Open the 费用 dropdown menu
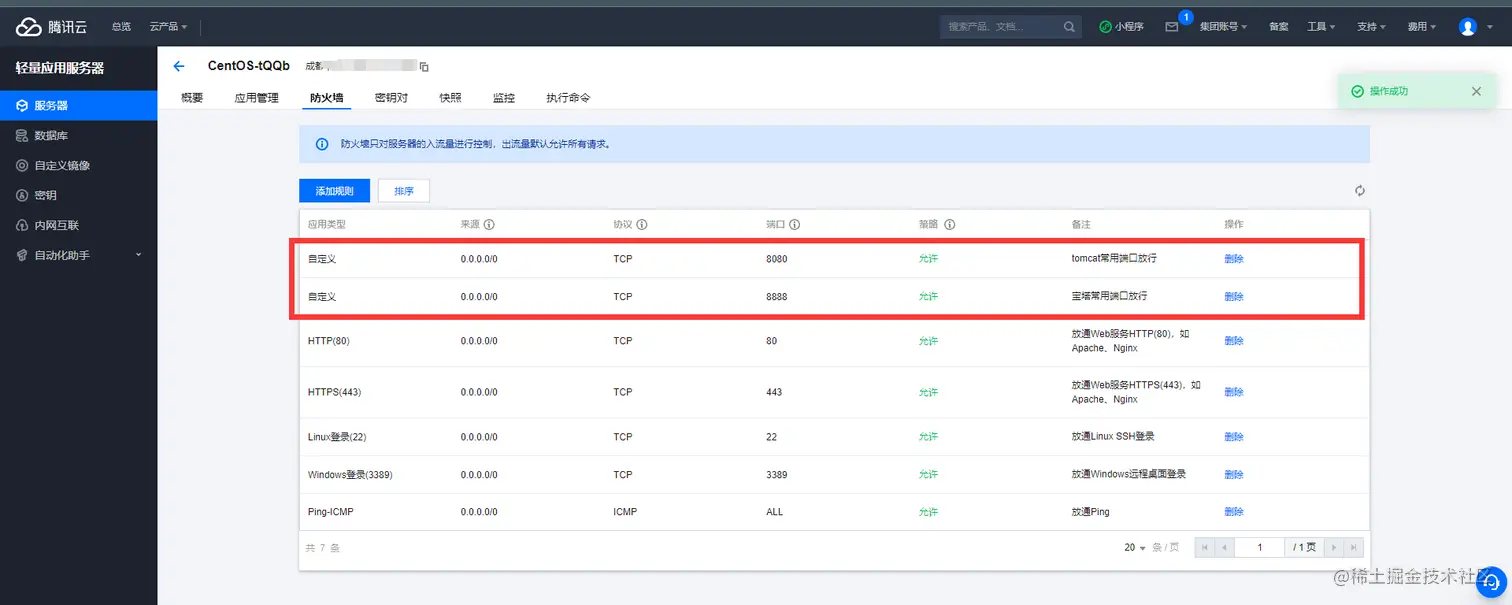 [1421, 27]
